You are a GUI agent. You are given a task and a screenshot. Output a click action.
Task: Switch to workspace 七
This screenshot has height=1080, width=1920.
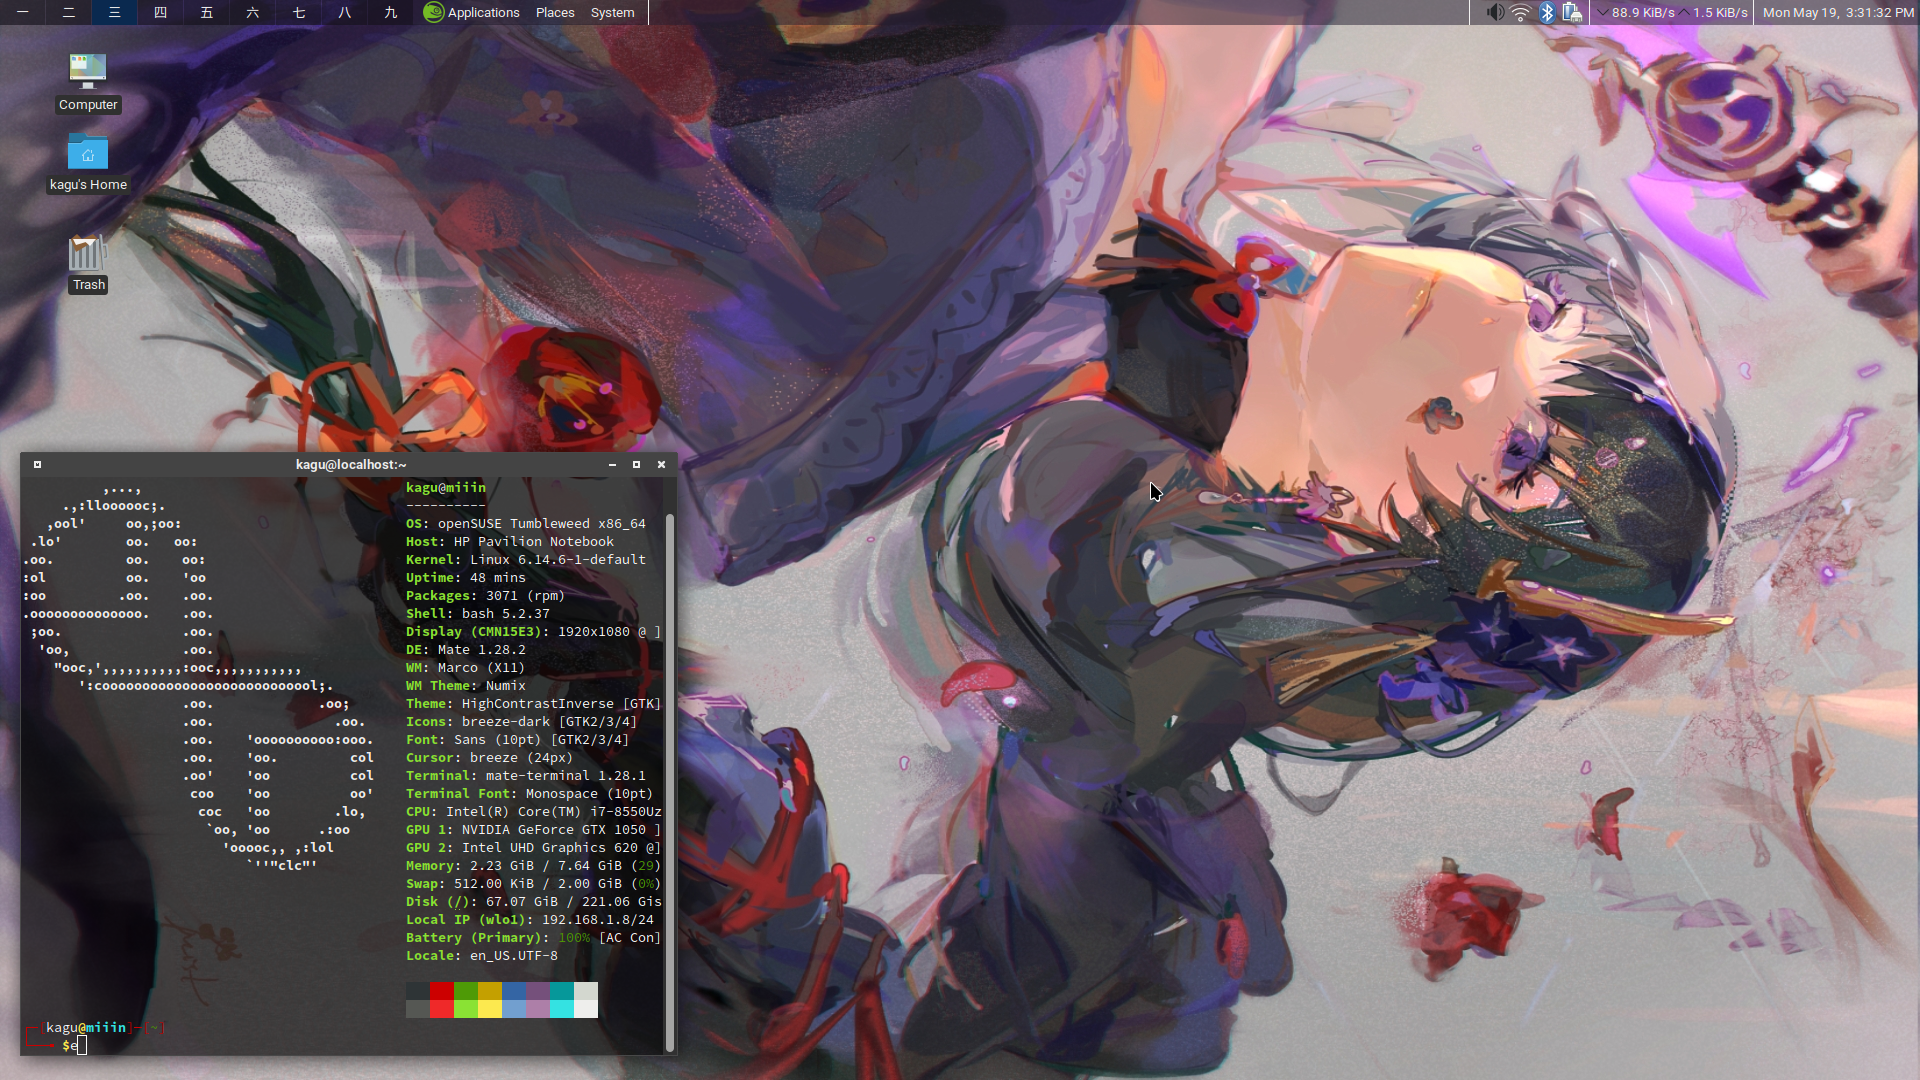pyautogui.click(x=298, y=12)
